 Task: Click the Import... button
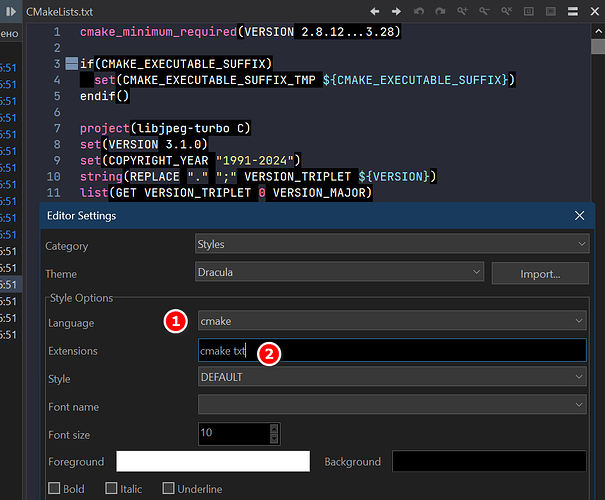540,274
